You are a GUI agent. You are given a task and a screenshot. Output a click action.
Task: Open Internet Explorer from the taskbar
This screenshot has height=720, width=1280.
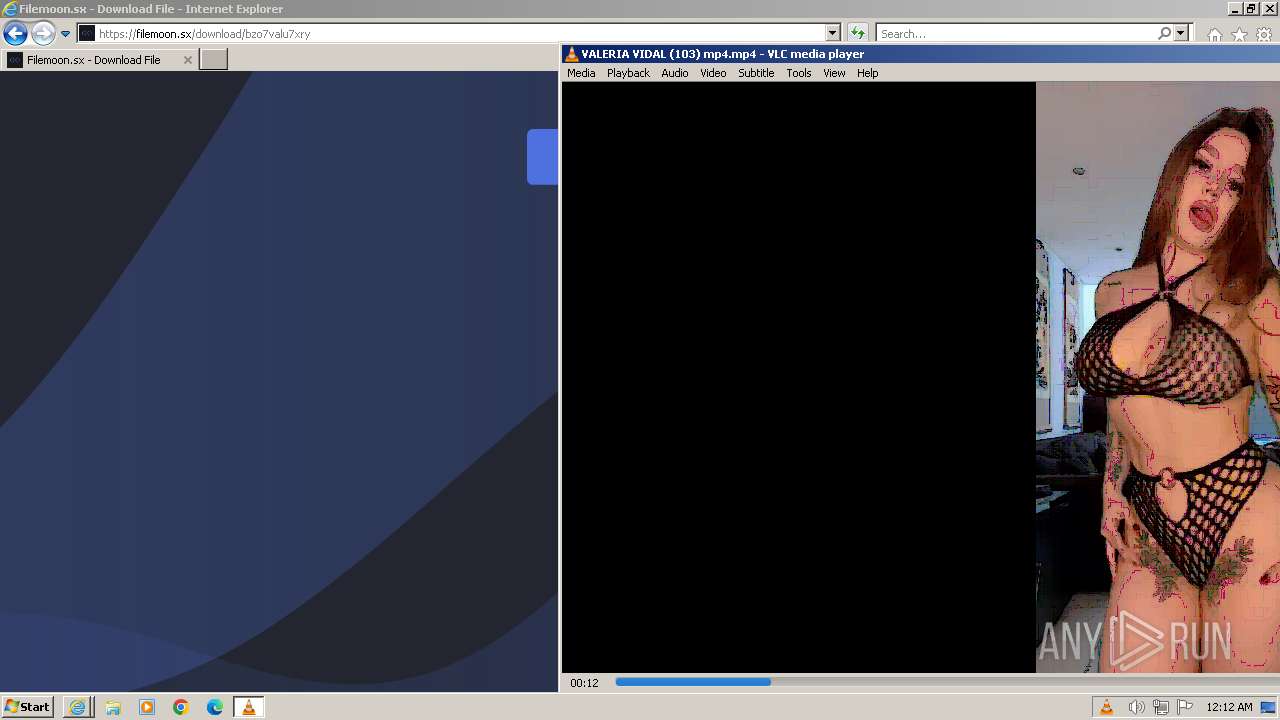point(77,707)
